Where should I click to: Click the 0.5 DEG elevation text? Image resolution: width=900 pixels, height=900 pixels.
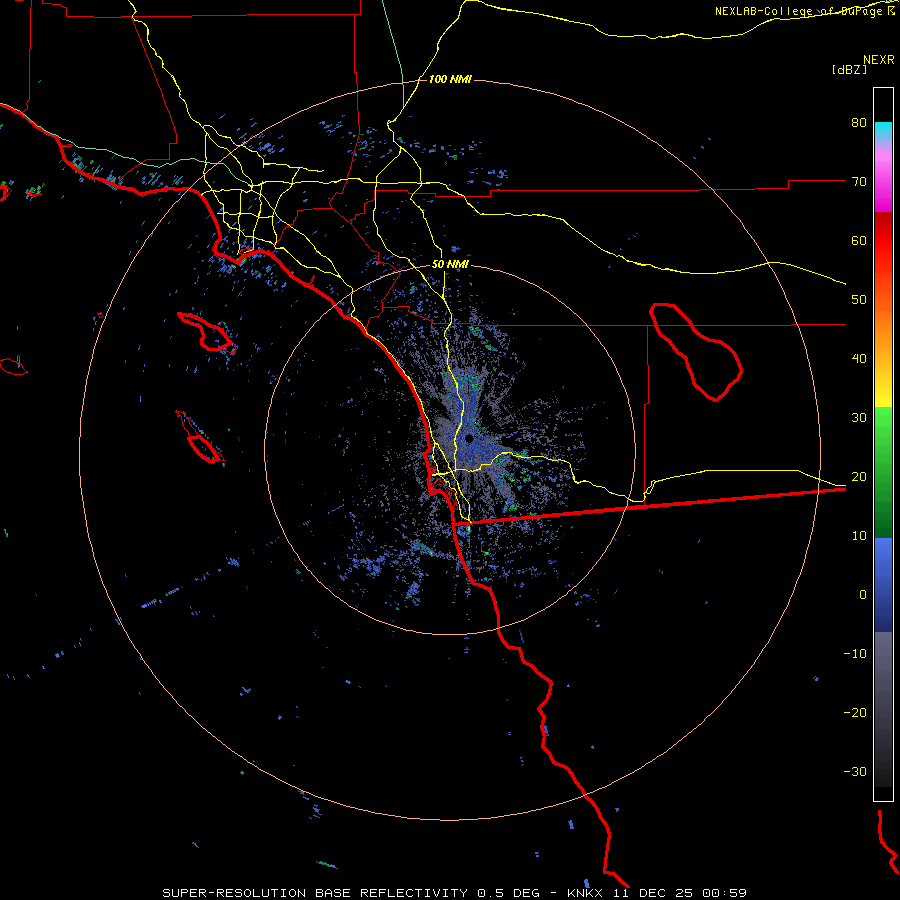click(509, 893)
